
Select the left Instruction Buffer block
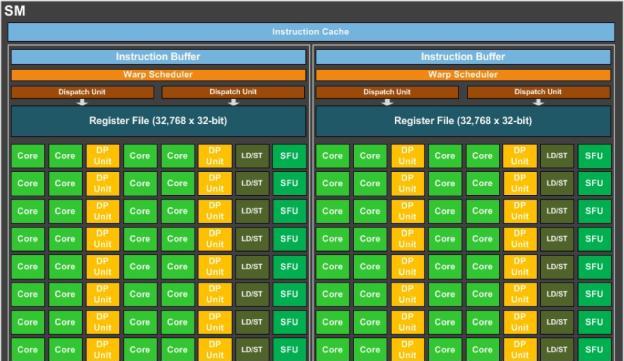coord(158,57)
